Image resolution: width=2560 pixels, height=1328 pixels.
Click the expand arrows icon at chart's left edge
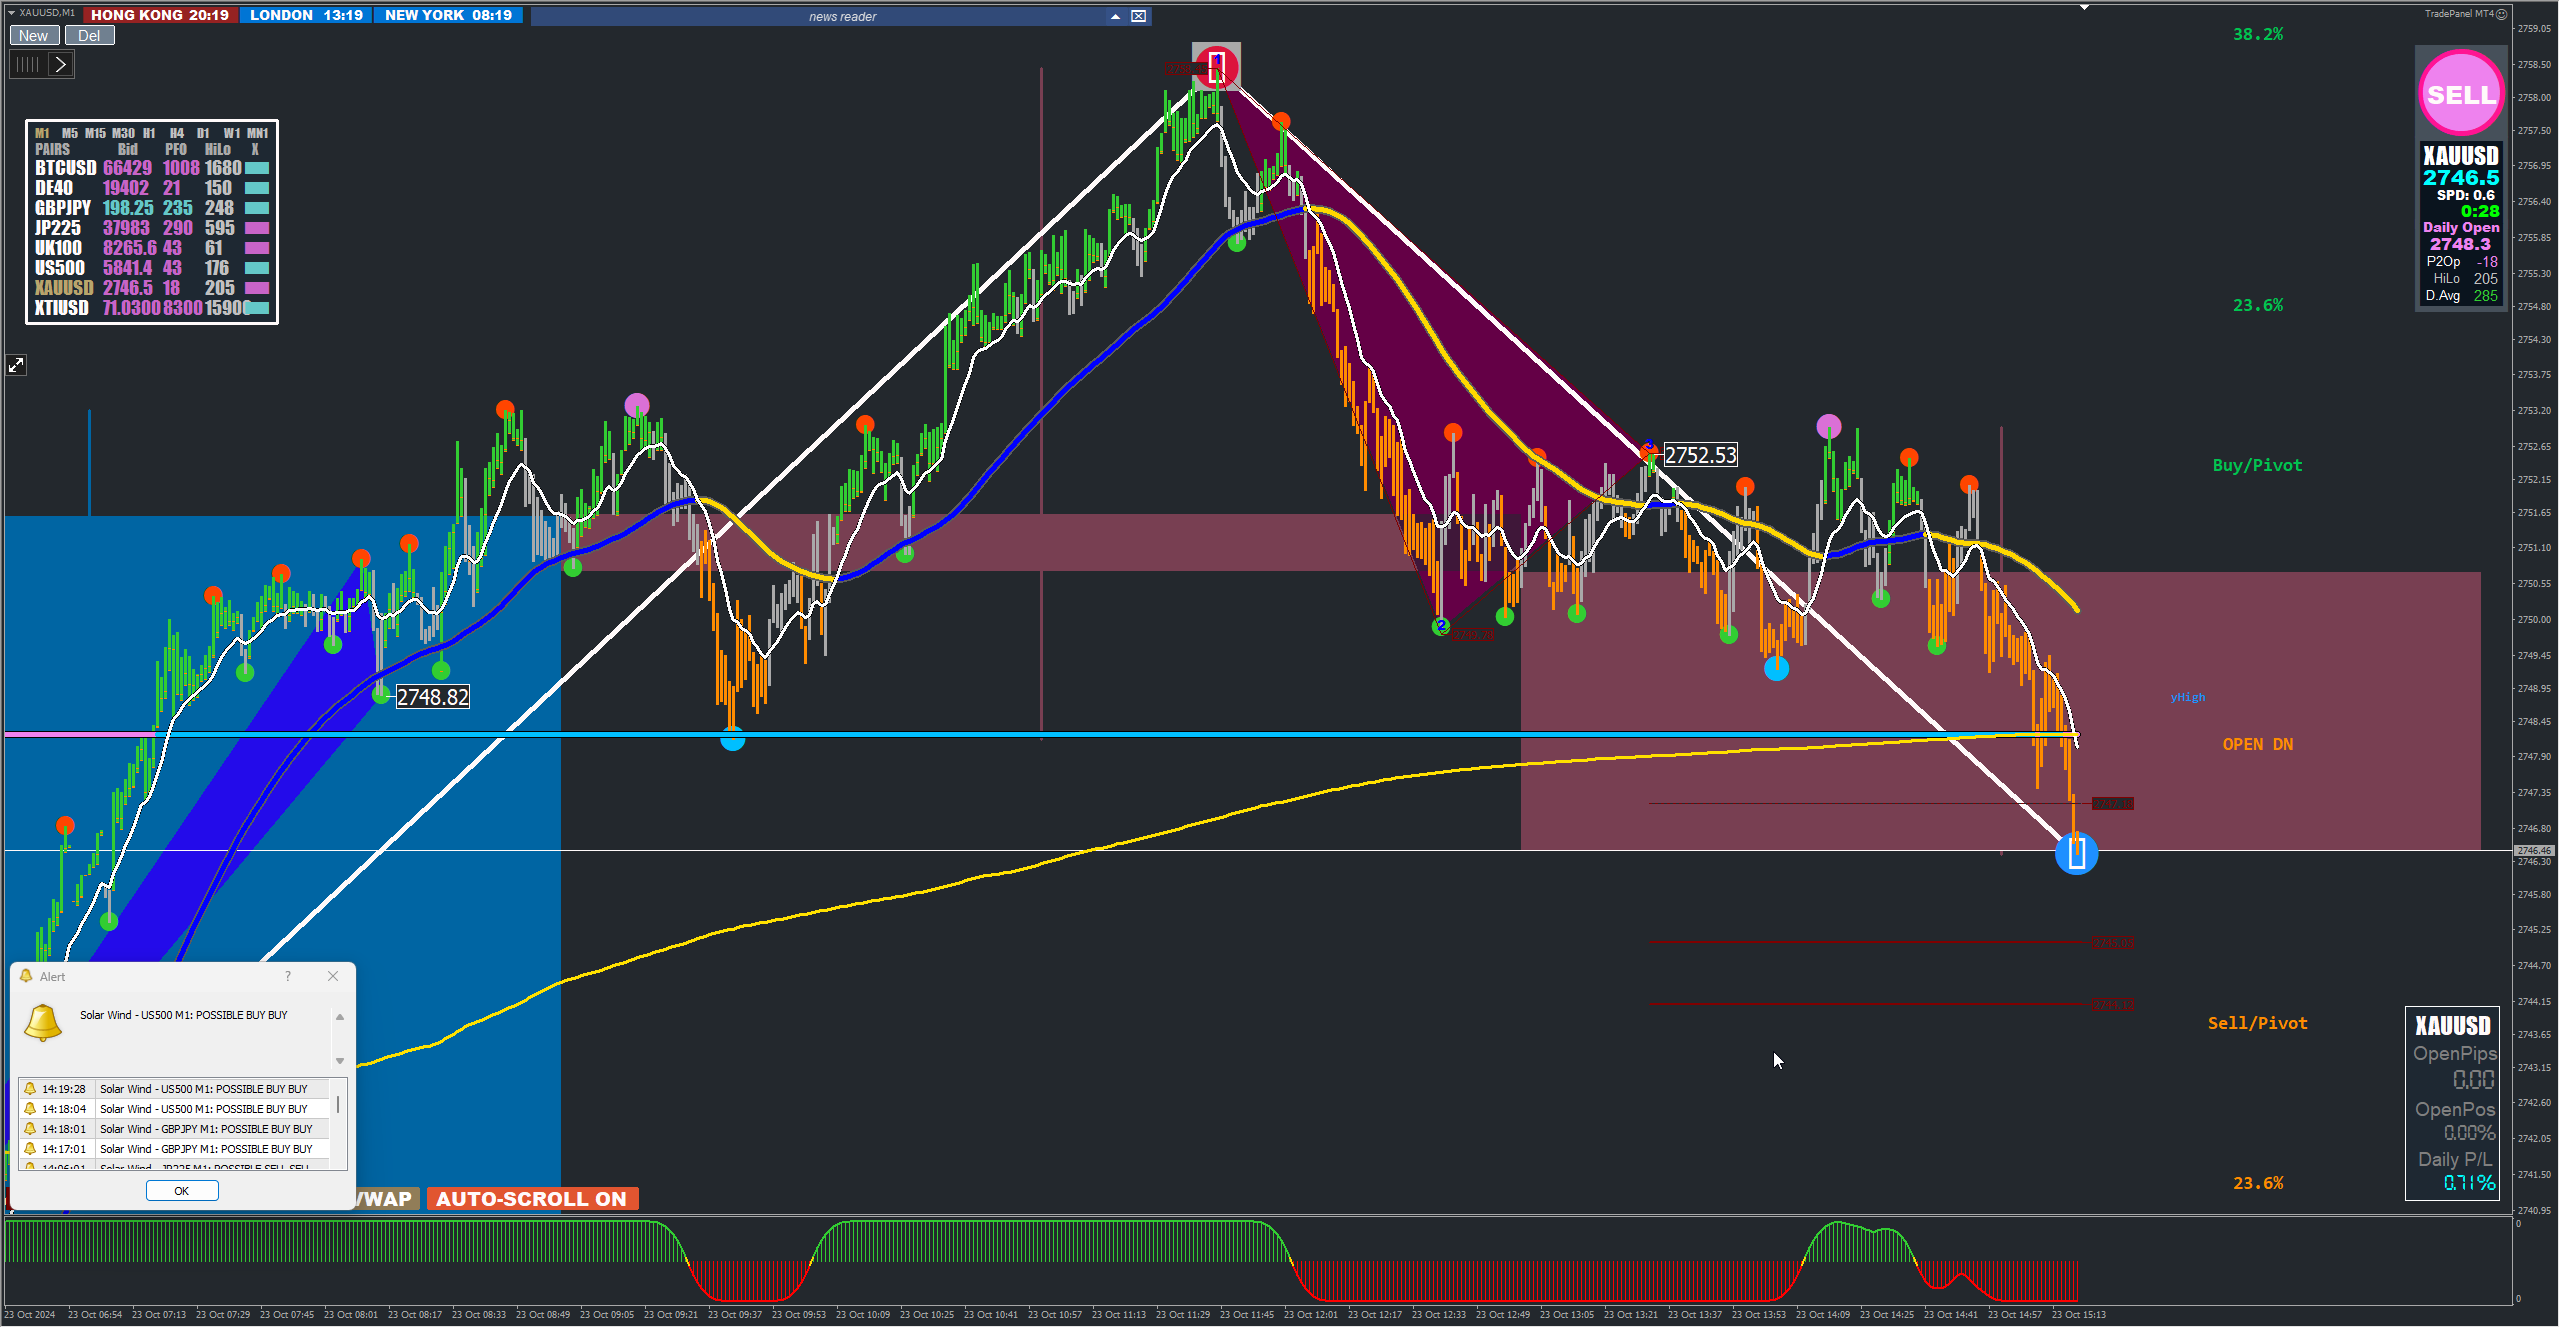point(16,366)
